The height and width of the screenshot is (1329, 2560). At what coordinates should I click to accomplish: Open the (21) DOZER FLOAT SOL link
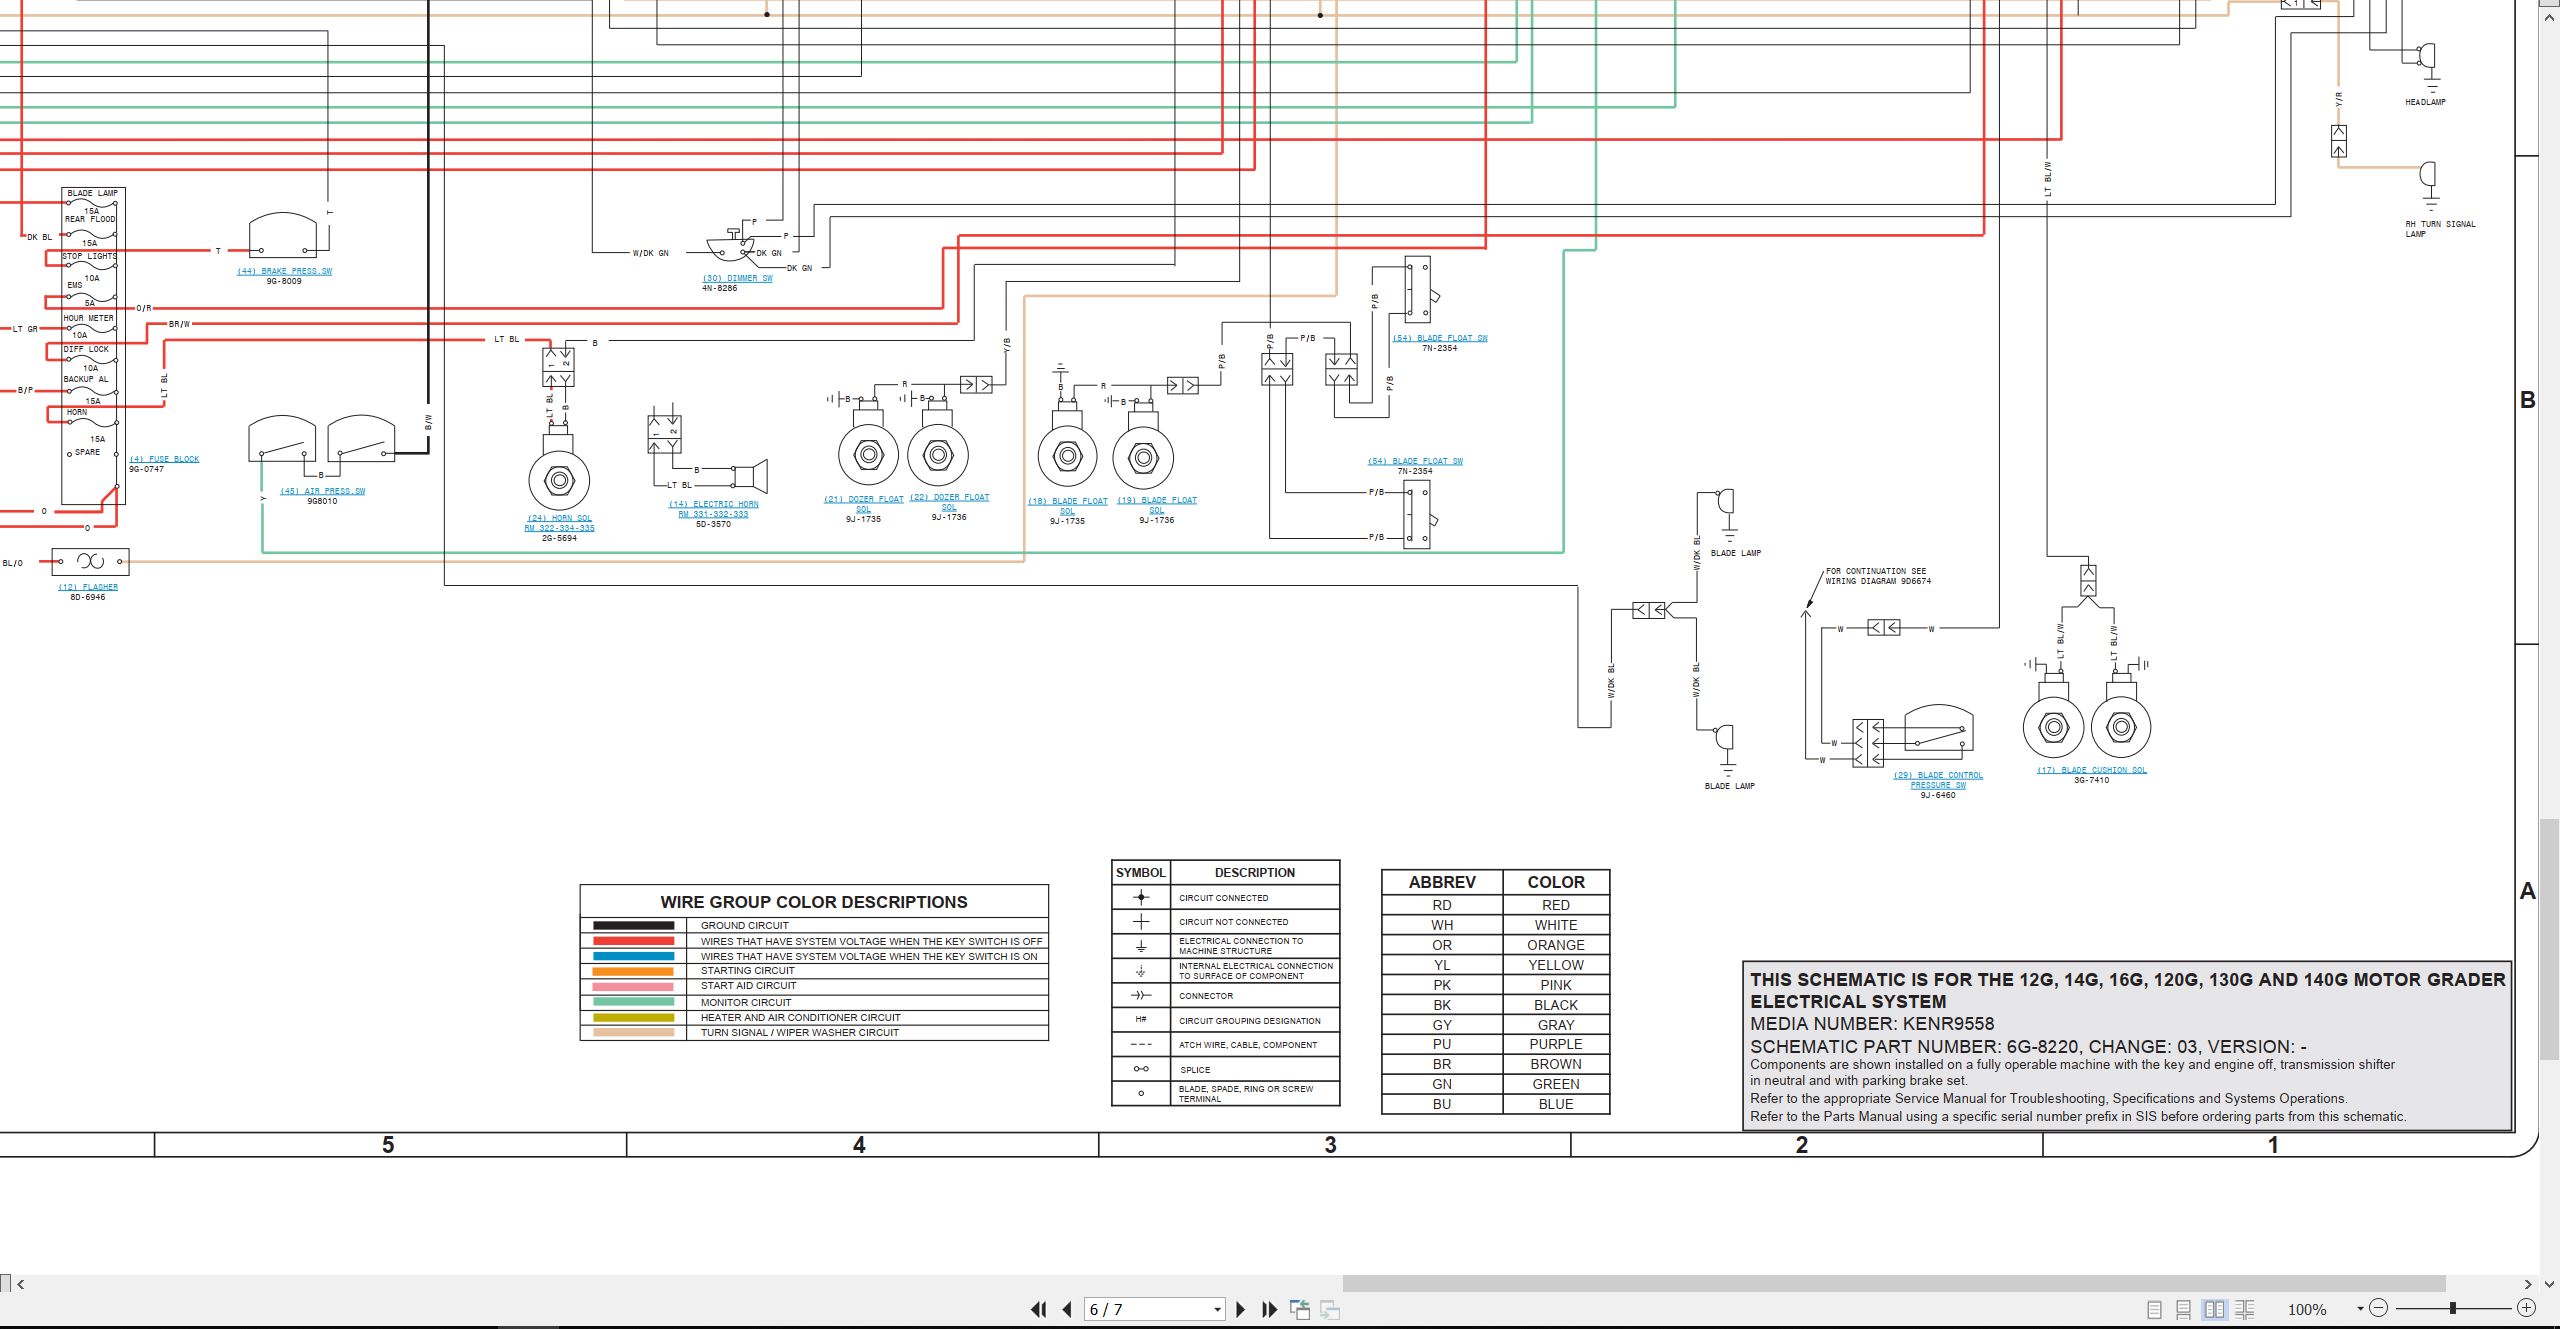tap(863, 504)
